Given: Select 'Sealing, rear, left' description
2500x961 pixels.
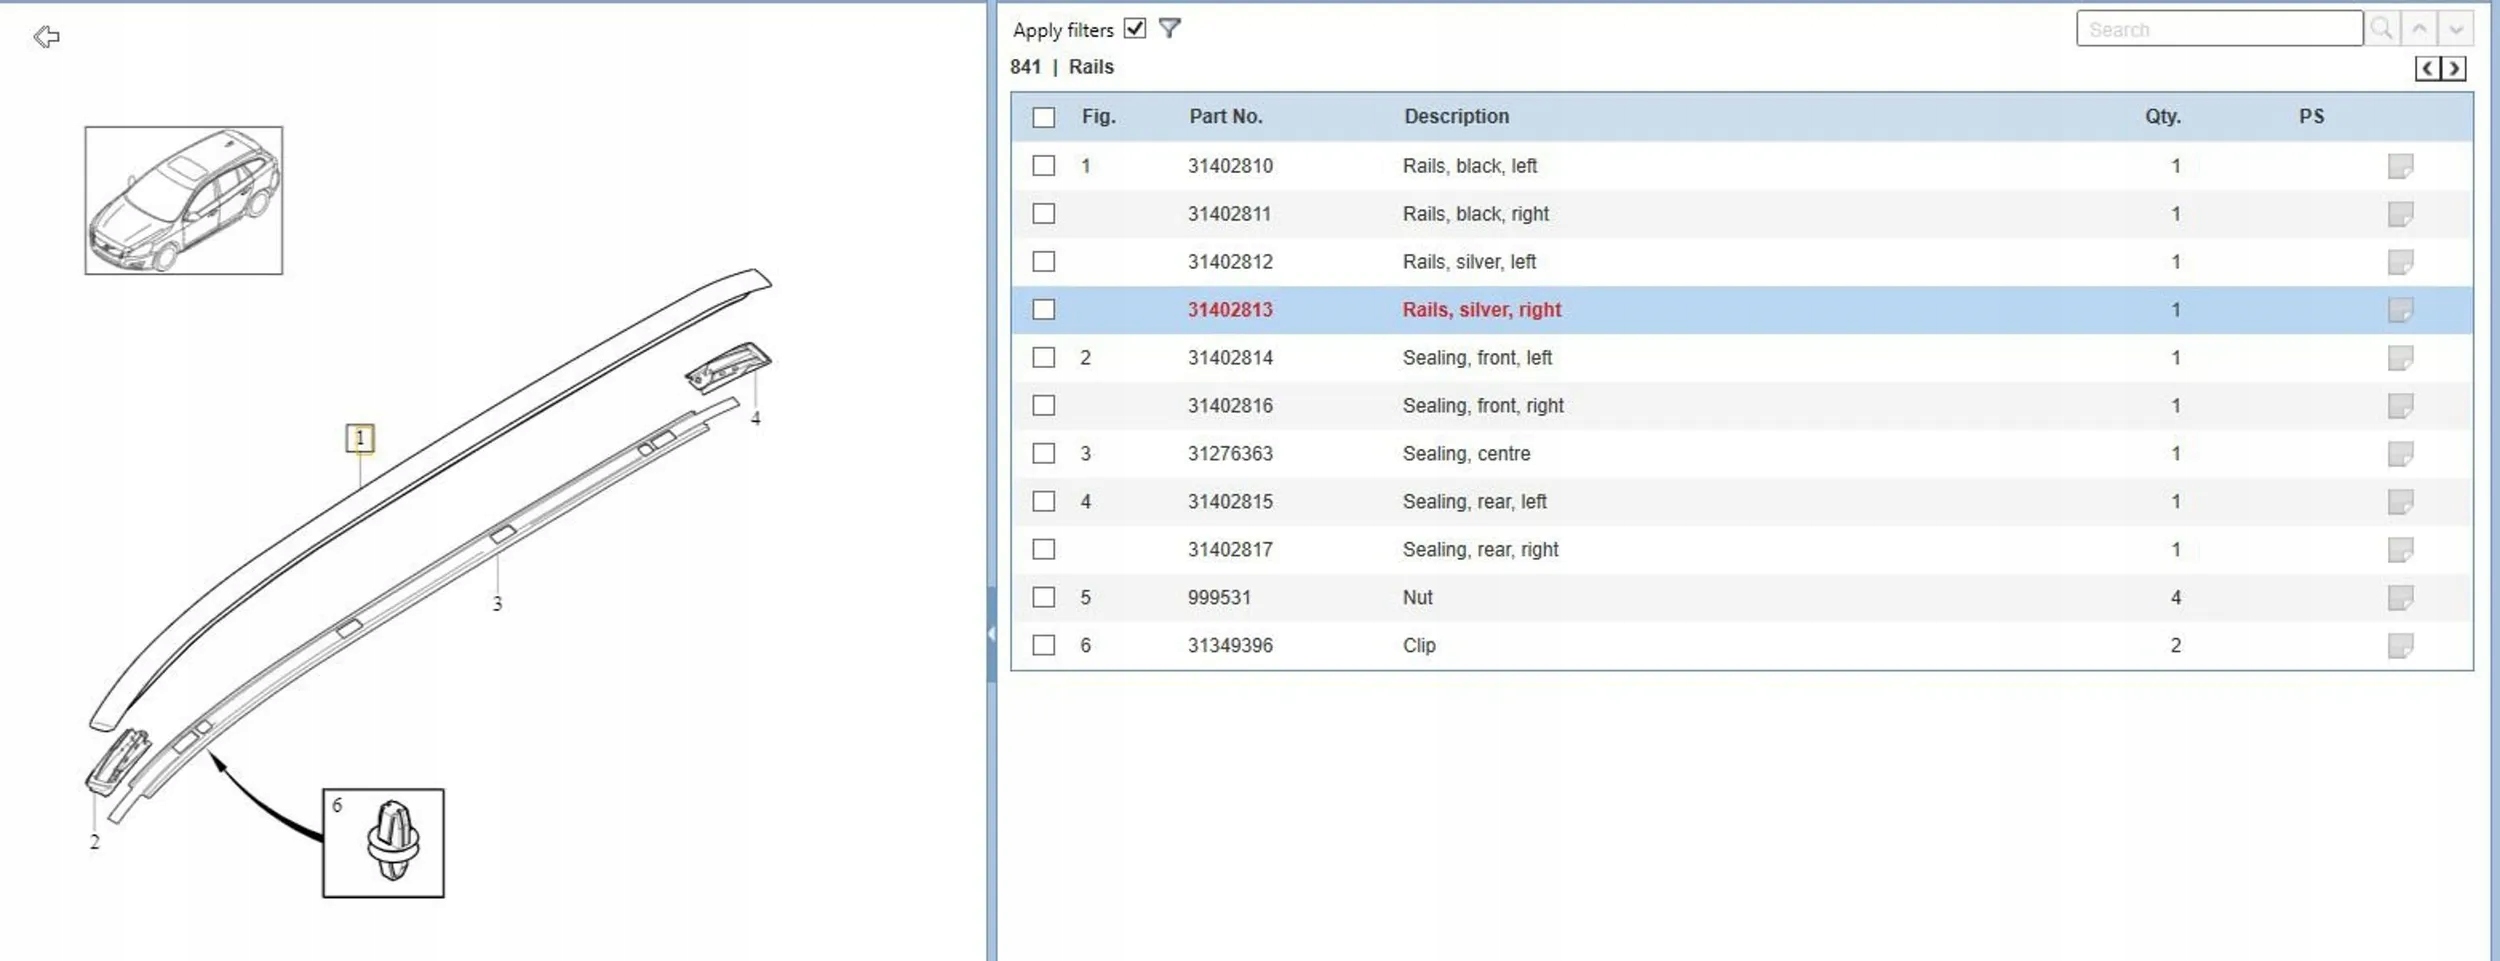Looking at the screenshot, I should [1474, 502].
